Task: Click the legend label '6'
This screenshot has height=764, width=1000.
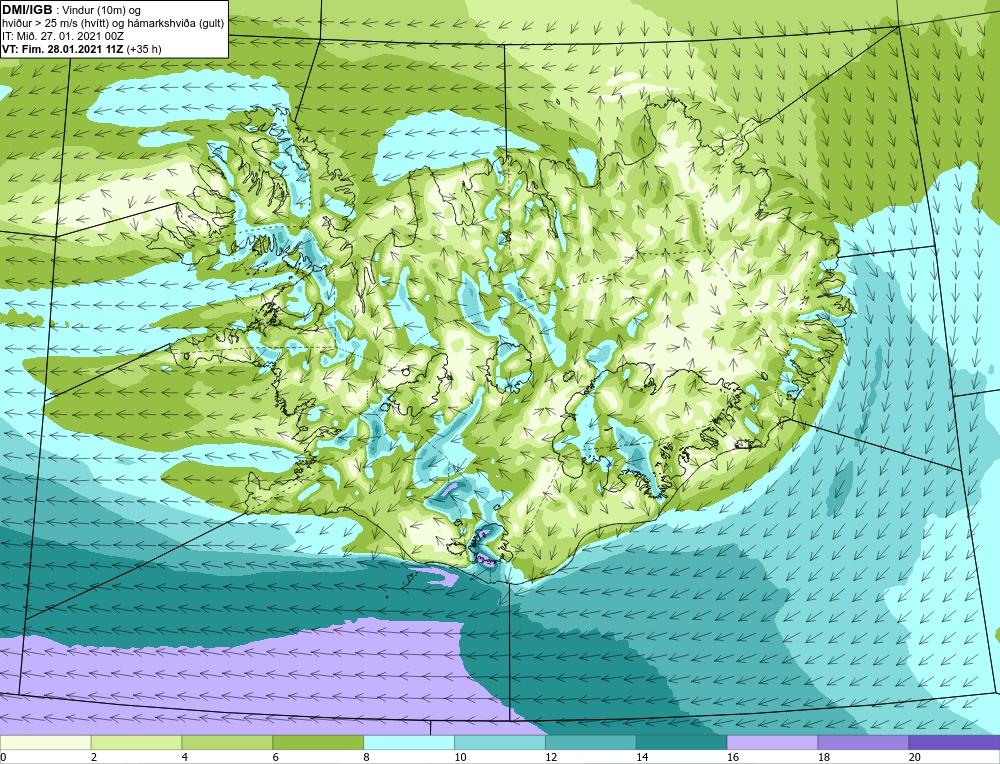Action: tap(276, 757)
